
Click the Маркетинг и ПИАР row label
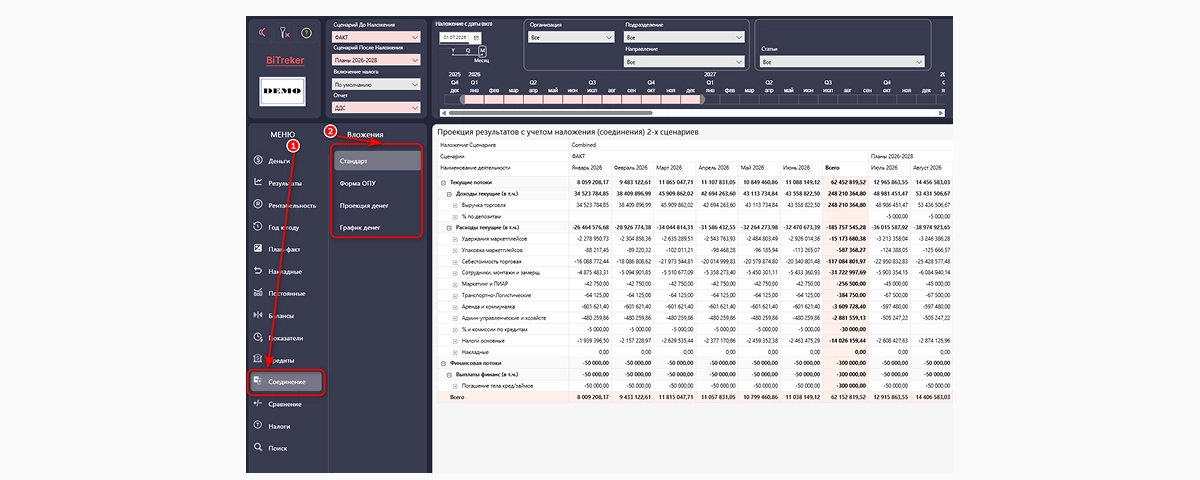coord(487,284)
